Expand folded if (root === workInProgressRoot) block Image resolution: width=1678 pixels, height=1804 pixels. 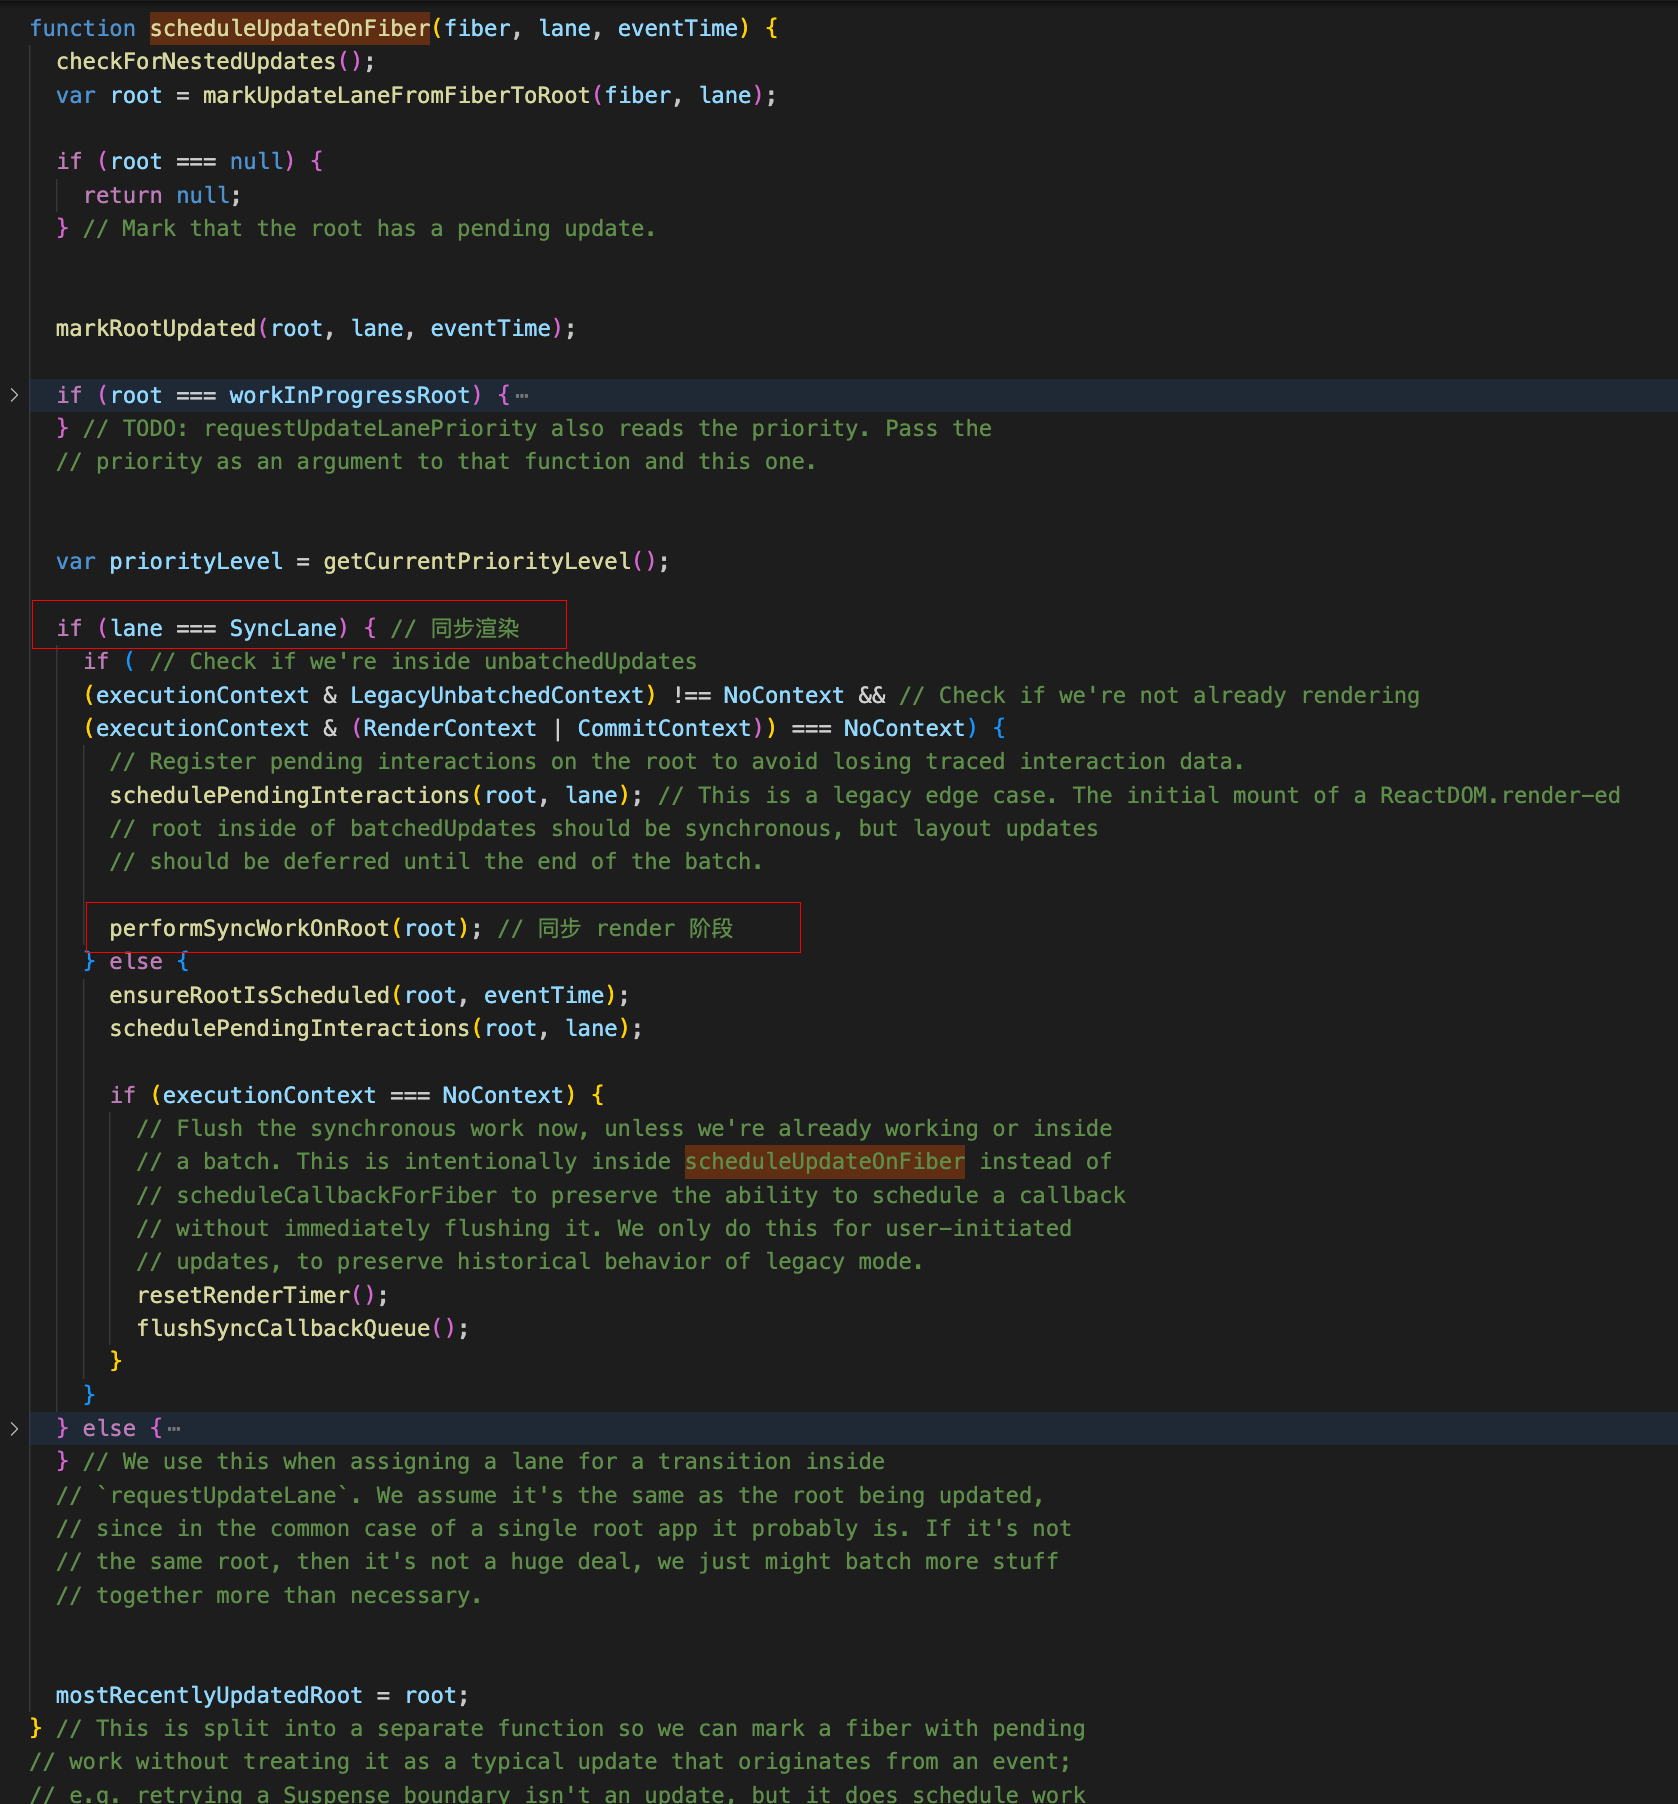click(14, 395)
